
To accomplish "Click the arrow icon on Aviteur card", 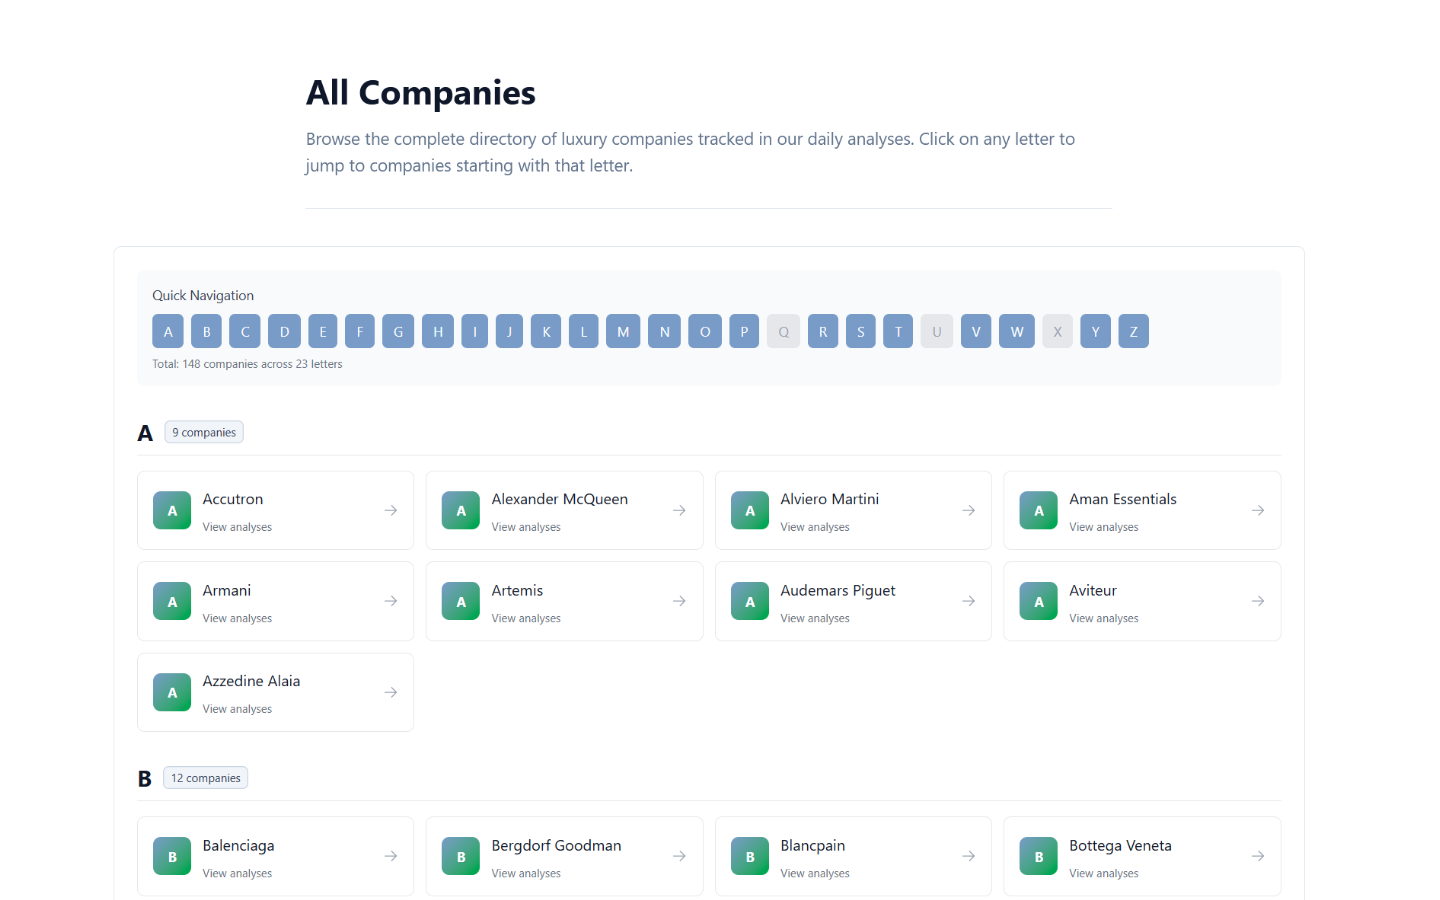I will tap(1258, 601).
